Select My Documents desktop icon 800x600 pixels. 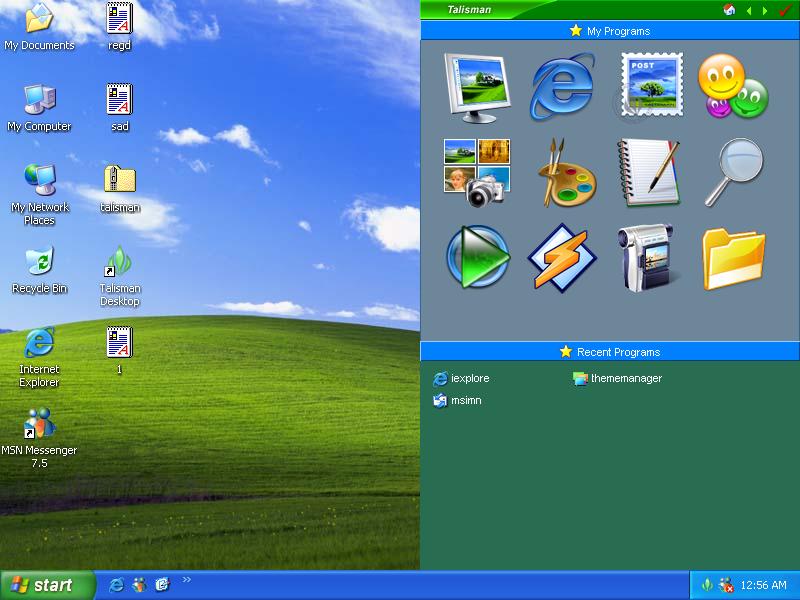(39, 27)
